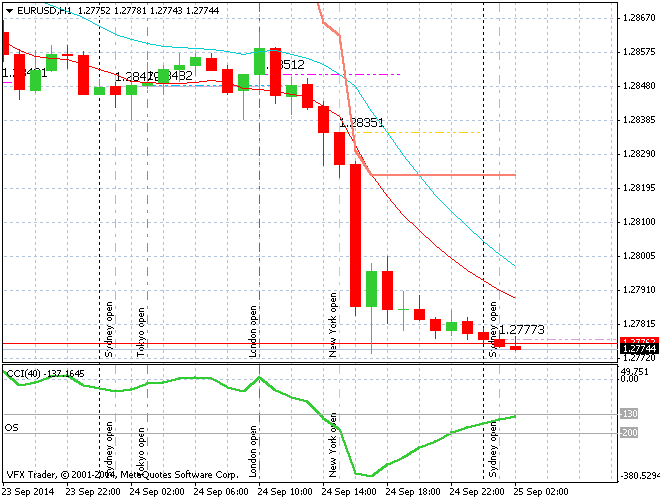The width and height of the screenshot is (660, 500).
Task: Select the EURUSD,H1 chart title text
Action: click(44, 11)
